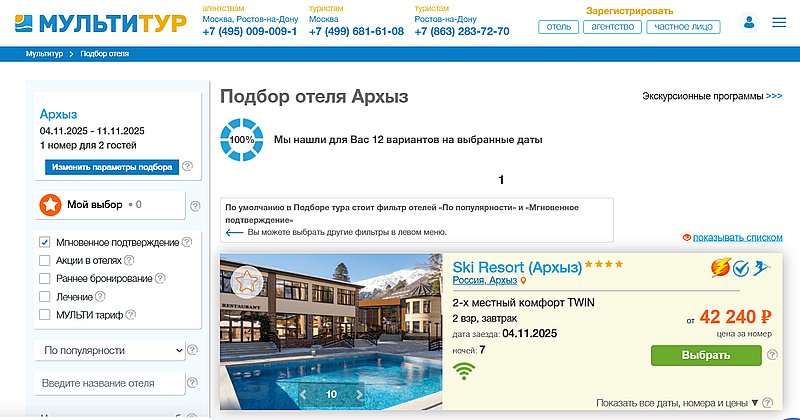The image size is (800, 420).
Task: Open the Ski Resort hotel photo
Action: (331, 332)
